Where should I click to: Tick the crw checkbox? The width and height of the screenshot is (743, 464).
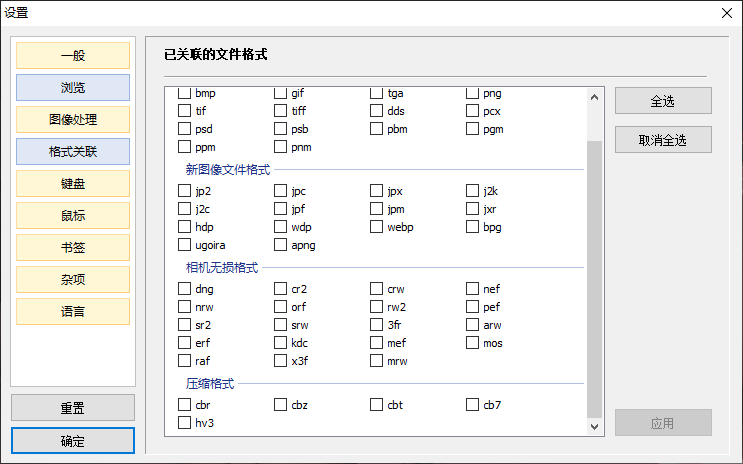pos(376,289)
